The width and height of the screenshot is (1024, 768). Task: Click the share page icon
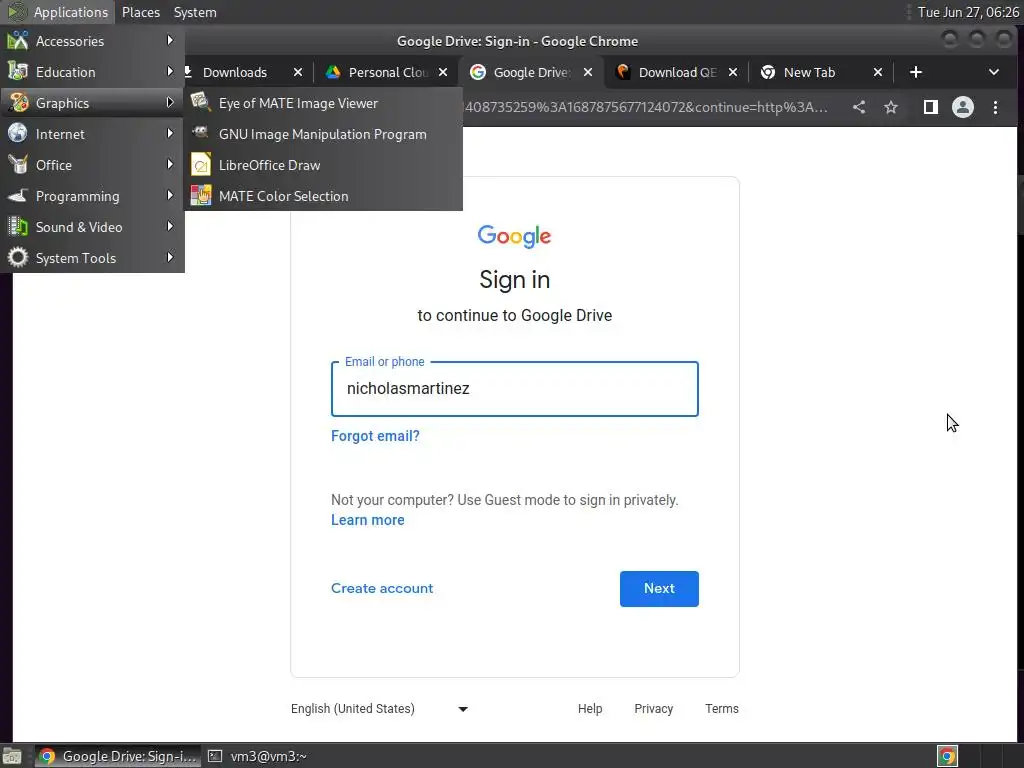[859, 107]
